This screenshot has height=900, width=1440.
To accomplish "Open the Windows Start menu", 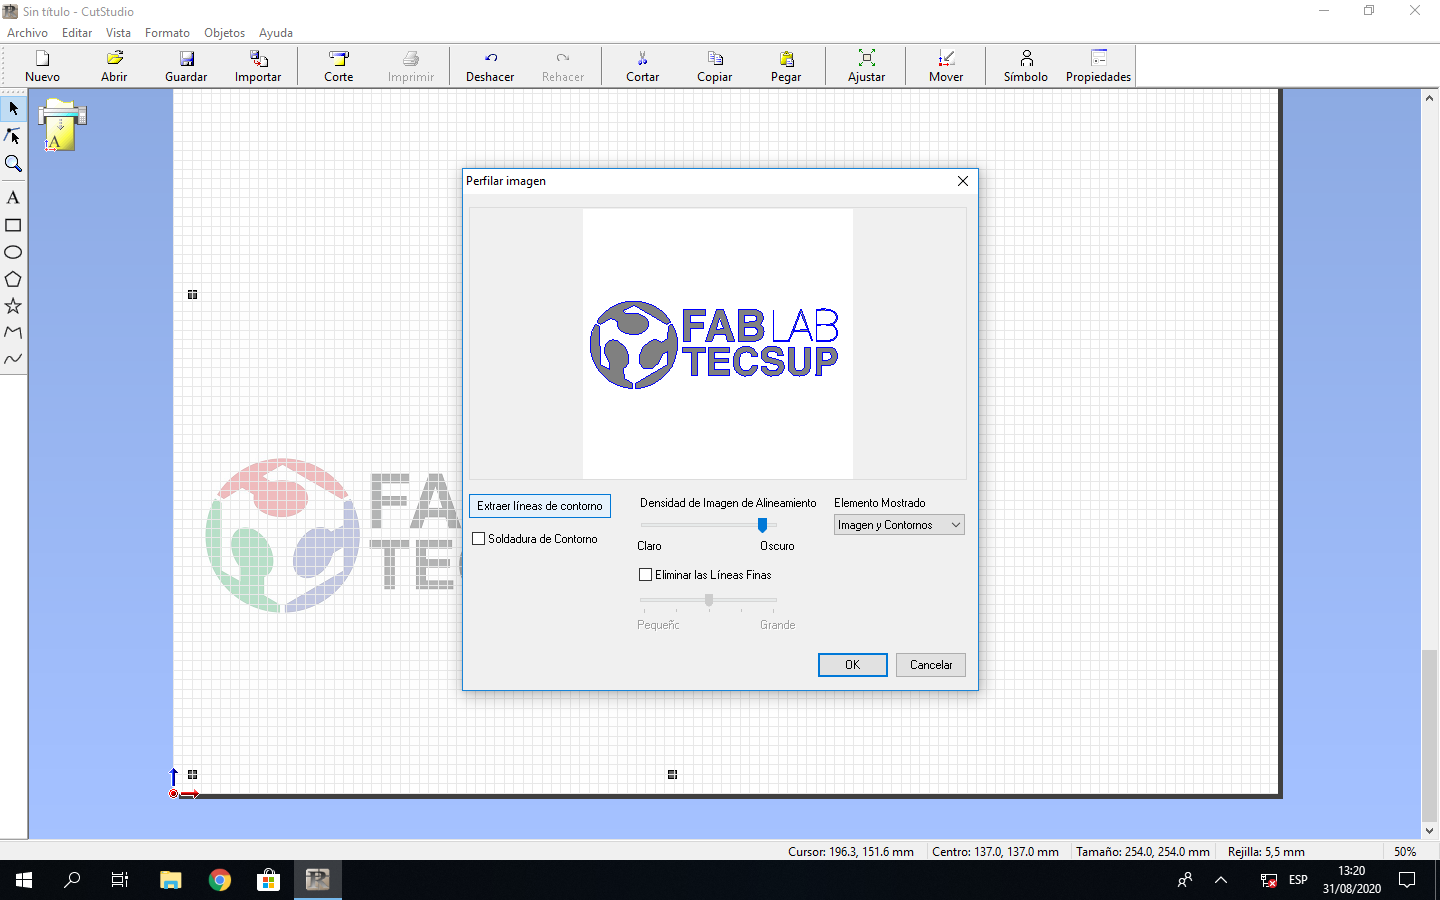I will 24,880.
